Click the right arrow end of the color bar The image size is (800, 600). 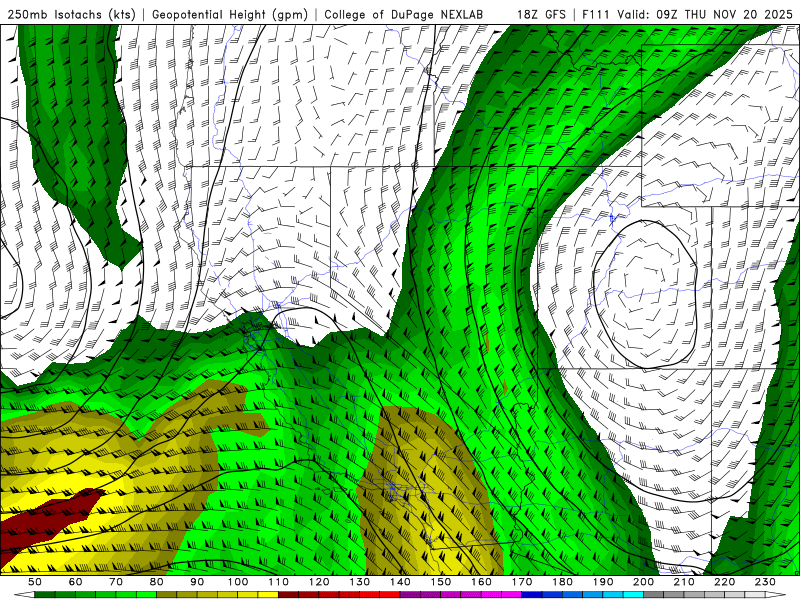point(776,595)
